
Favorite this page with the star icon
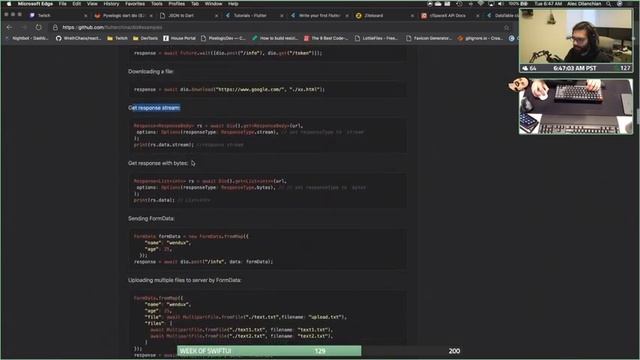[507, 27]
